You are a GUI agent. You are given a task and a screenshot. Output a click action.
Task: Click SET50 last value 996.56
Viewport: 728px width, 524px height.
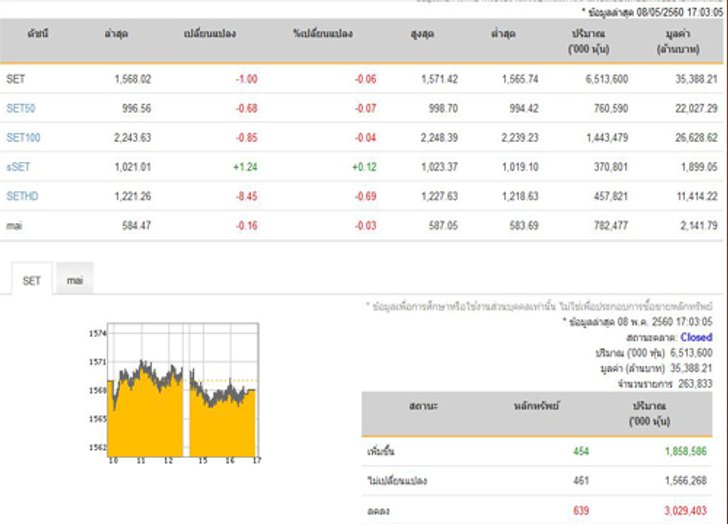(136, 109)
